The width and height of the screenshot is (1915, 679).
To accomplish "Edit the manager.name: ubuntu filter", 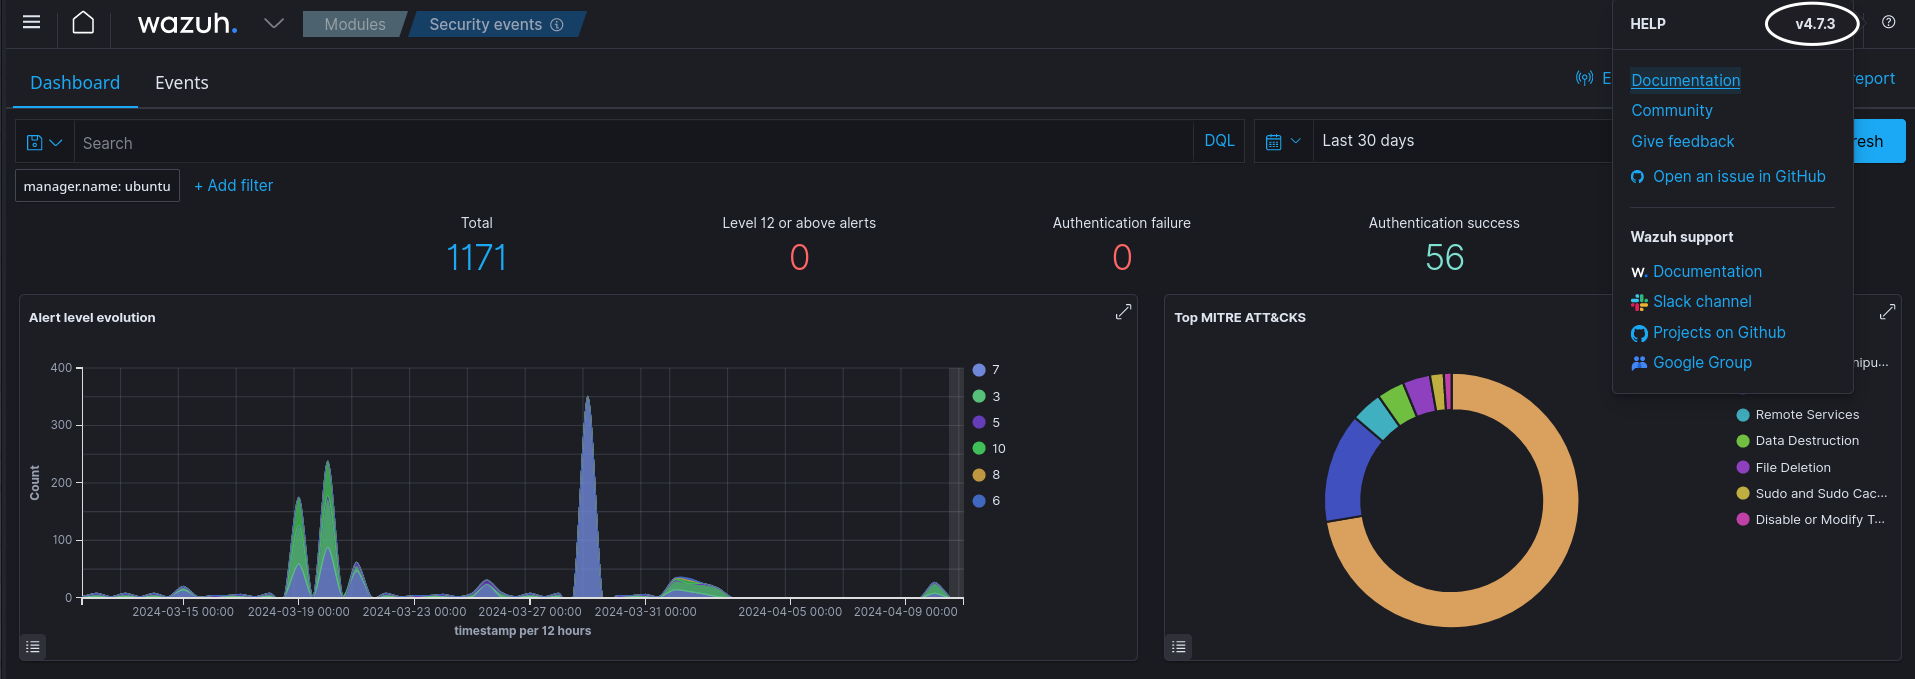I will coord(97,186).
